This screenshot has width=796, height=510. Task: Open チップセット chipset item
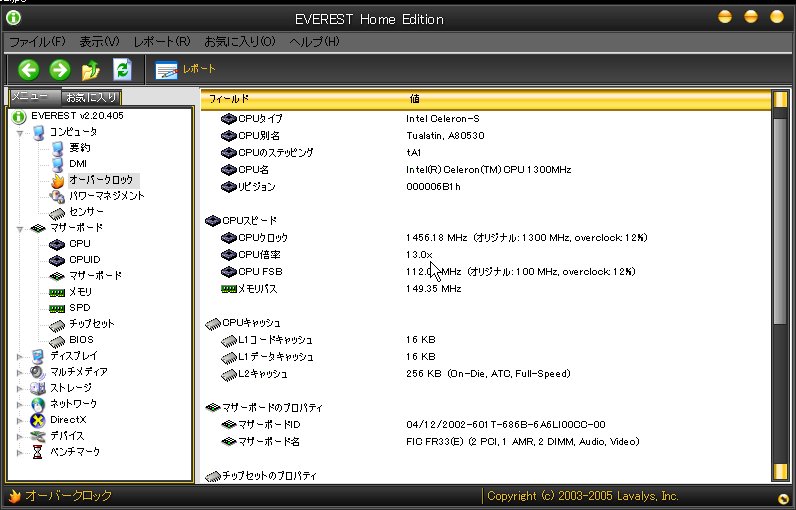[x=91, y=324]
